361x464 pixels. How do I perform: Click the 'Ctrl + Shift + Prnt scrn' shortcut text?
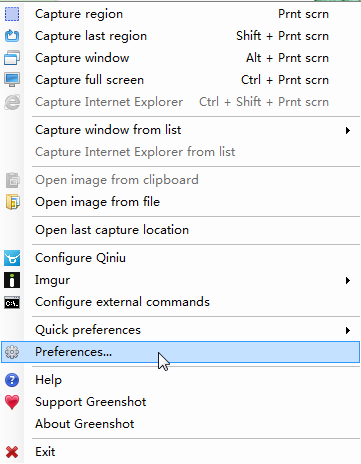click(x=264, y=102)
